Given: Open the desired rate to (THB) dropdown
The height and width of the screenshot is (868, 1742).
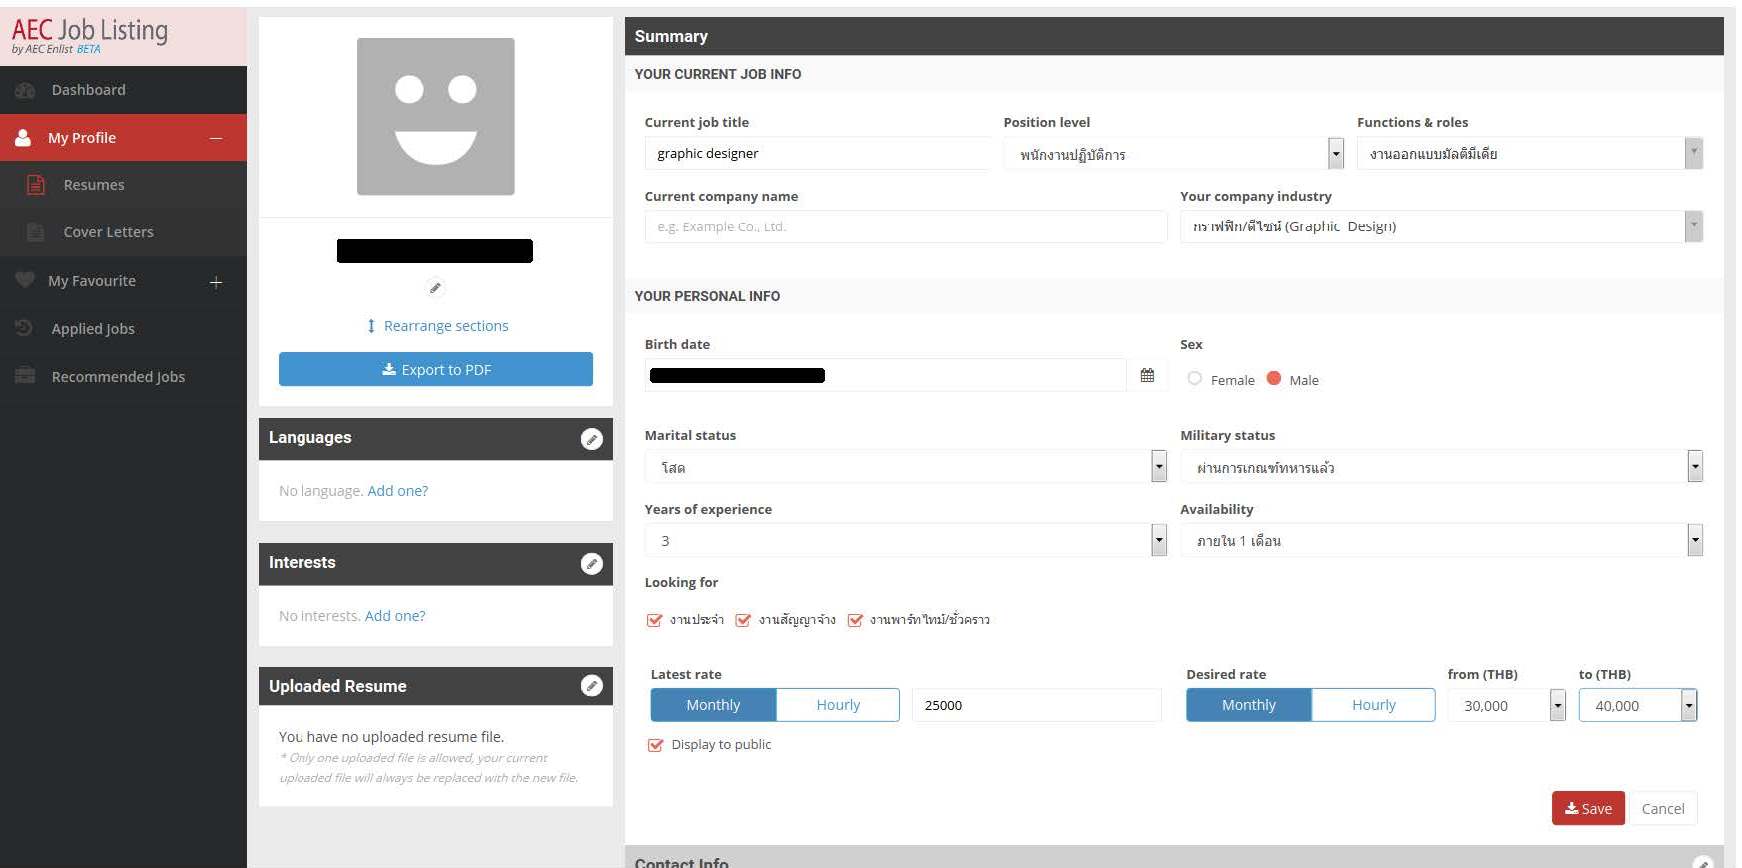Looking at the screenshot, I should (x=1638, y=705).
